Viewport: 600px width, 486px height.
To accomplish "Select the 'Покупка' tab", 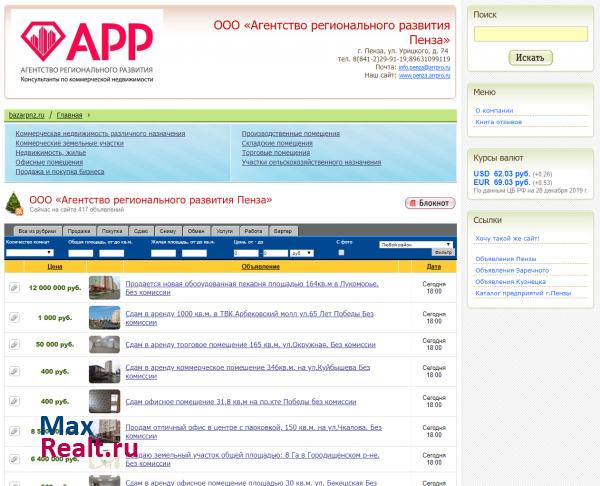I will click(112, 231).
